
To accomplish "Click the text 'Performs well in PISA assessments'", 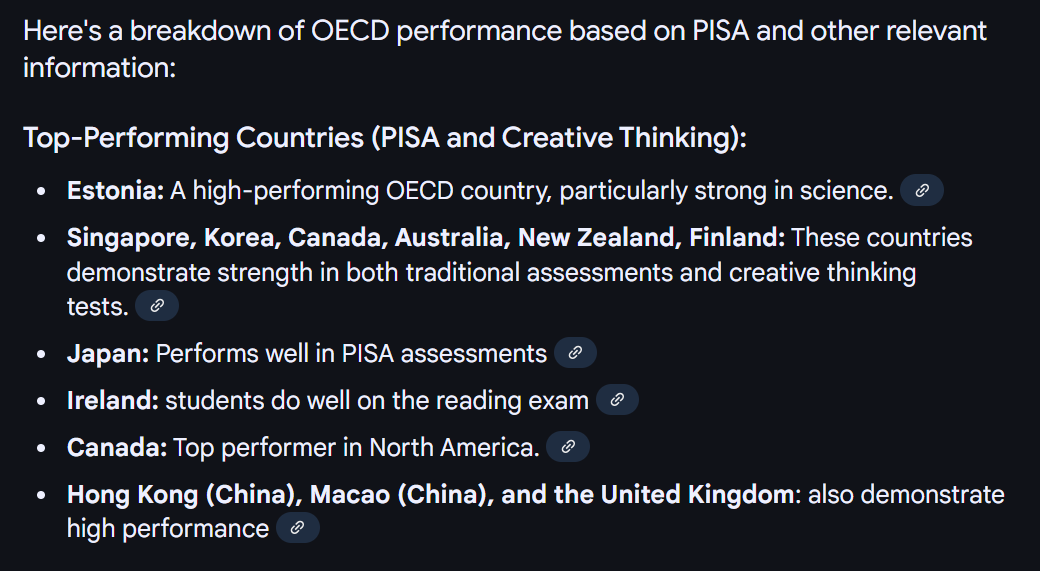I will pyautogui.click(x=351, y=353).
